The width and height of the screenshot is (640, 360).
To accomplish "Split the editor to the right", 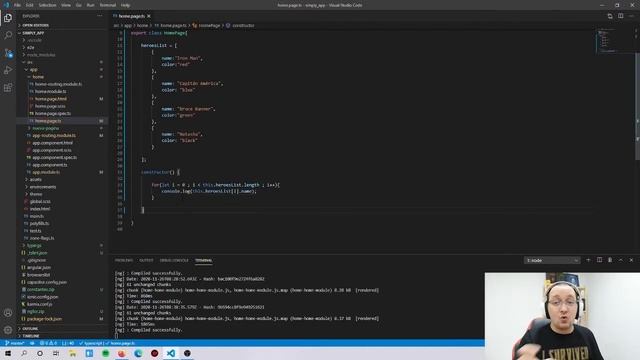I will 620,16.
